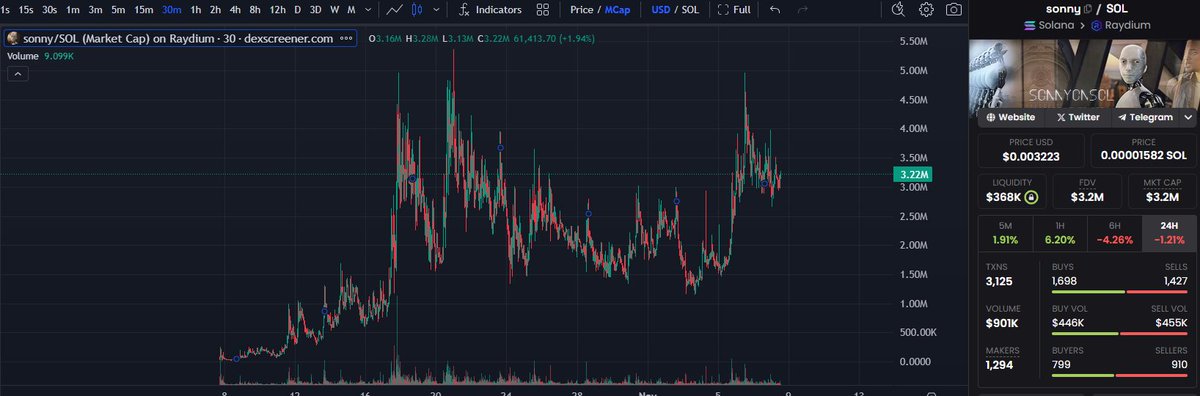The height and width of the screenshot is (396, 1200).
Task: Select the 30s timeframe
Action: tap(50, 9)
